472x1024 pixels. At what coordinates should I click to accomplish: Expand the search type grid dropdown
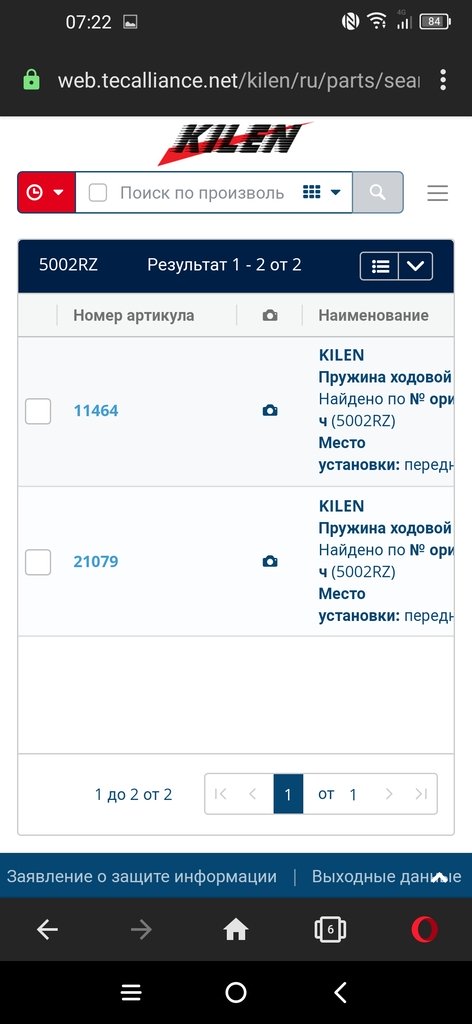pyautogui.click(x=322, y=192)
